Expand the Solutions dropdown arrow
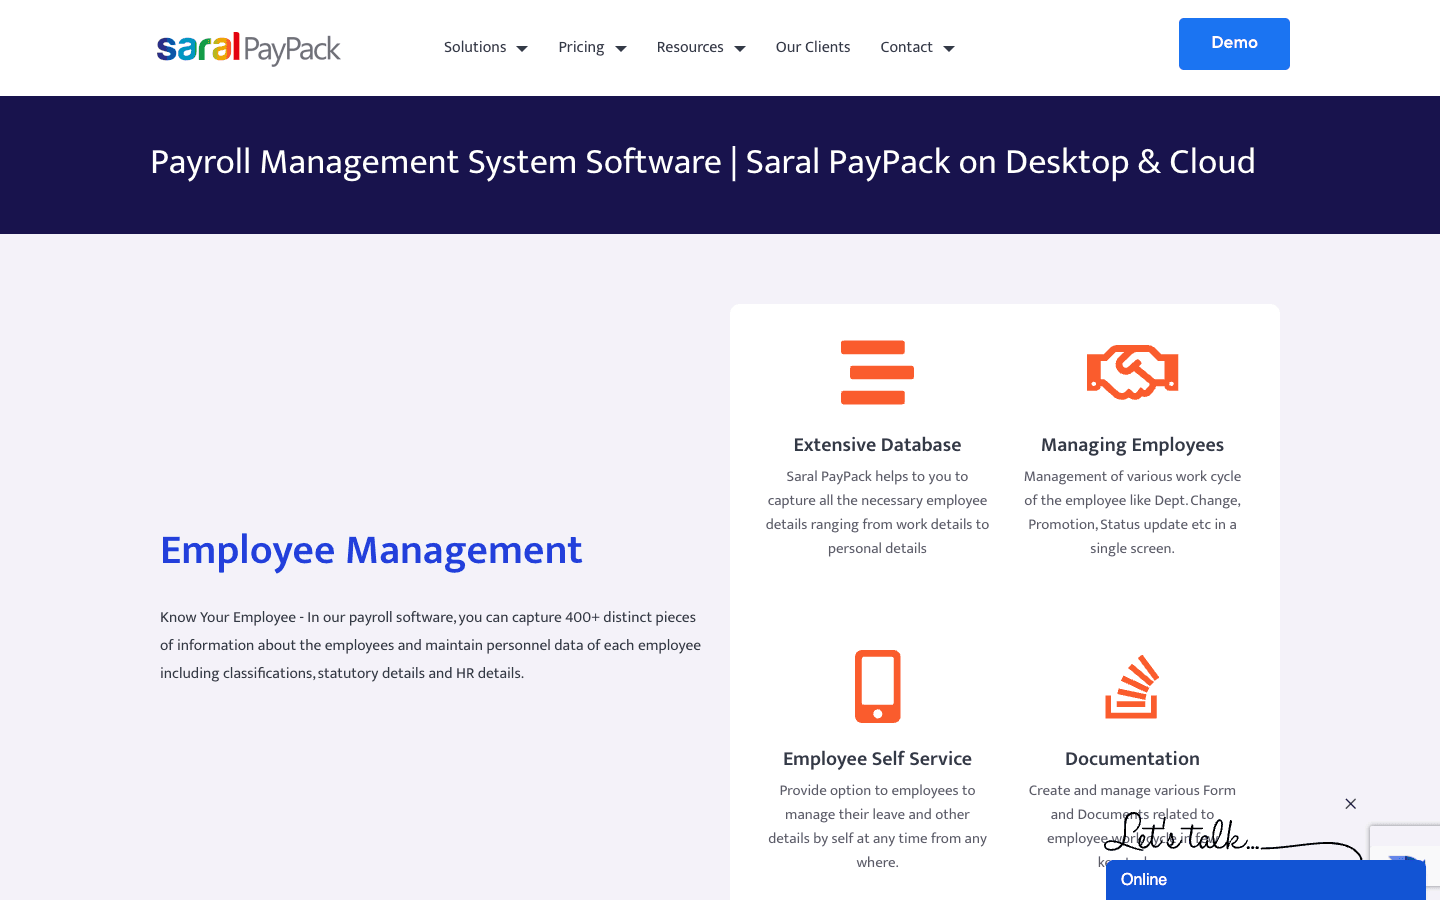1440x900 pixels. pyautogui.click(x=522, y=48)
